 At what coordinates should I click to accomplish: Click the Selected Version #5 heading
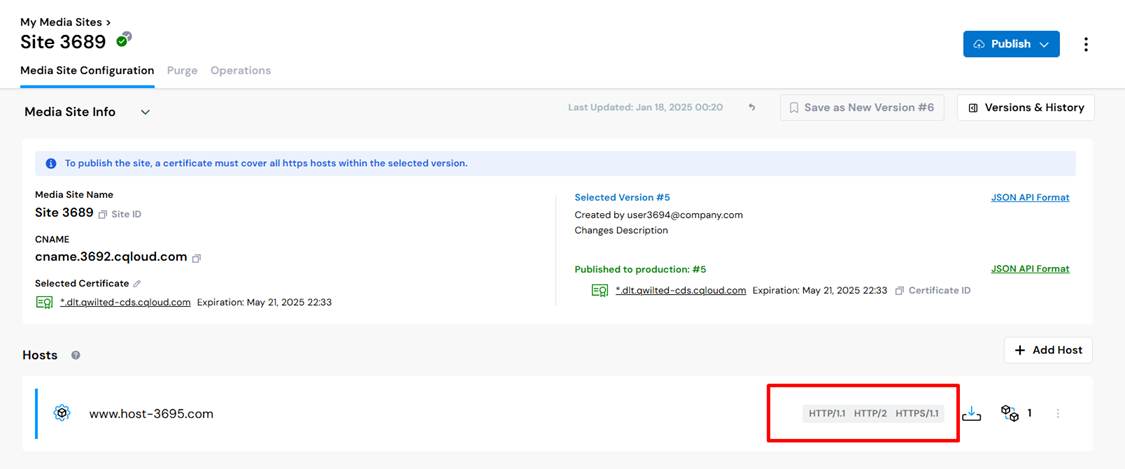tap(622, 197)
